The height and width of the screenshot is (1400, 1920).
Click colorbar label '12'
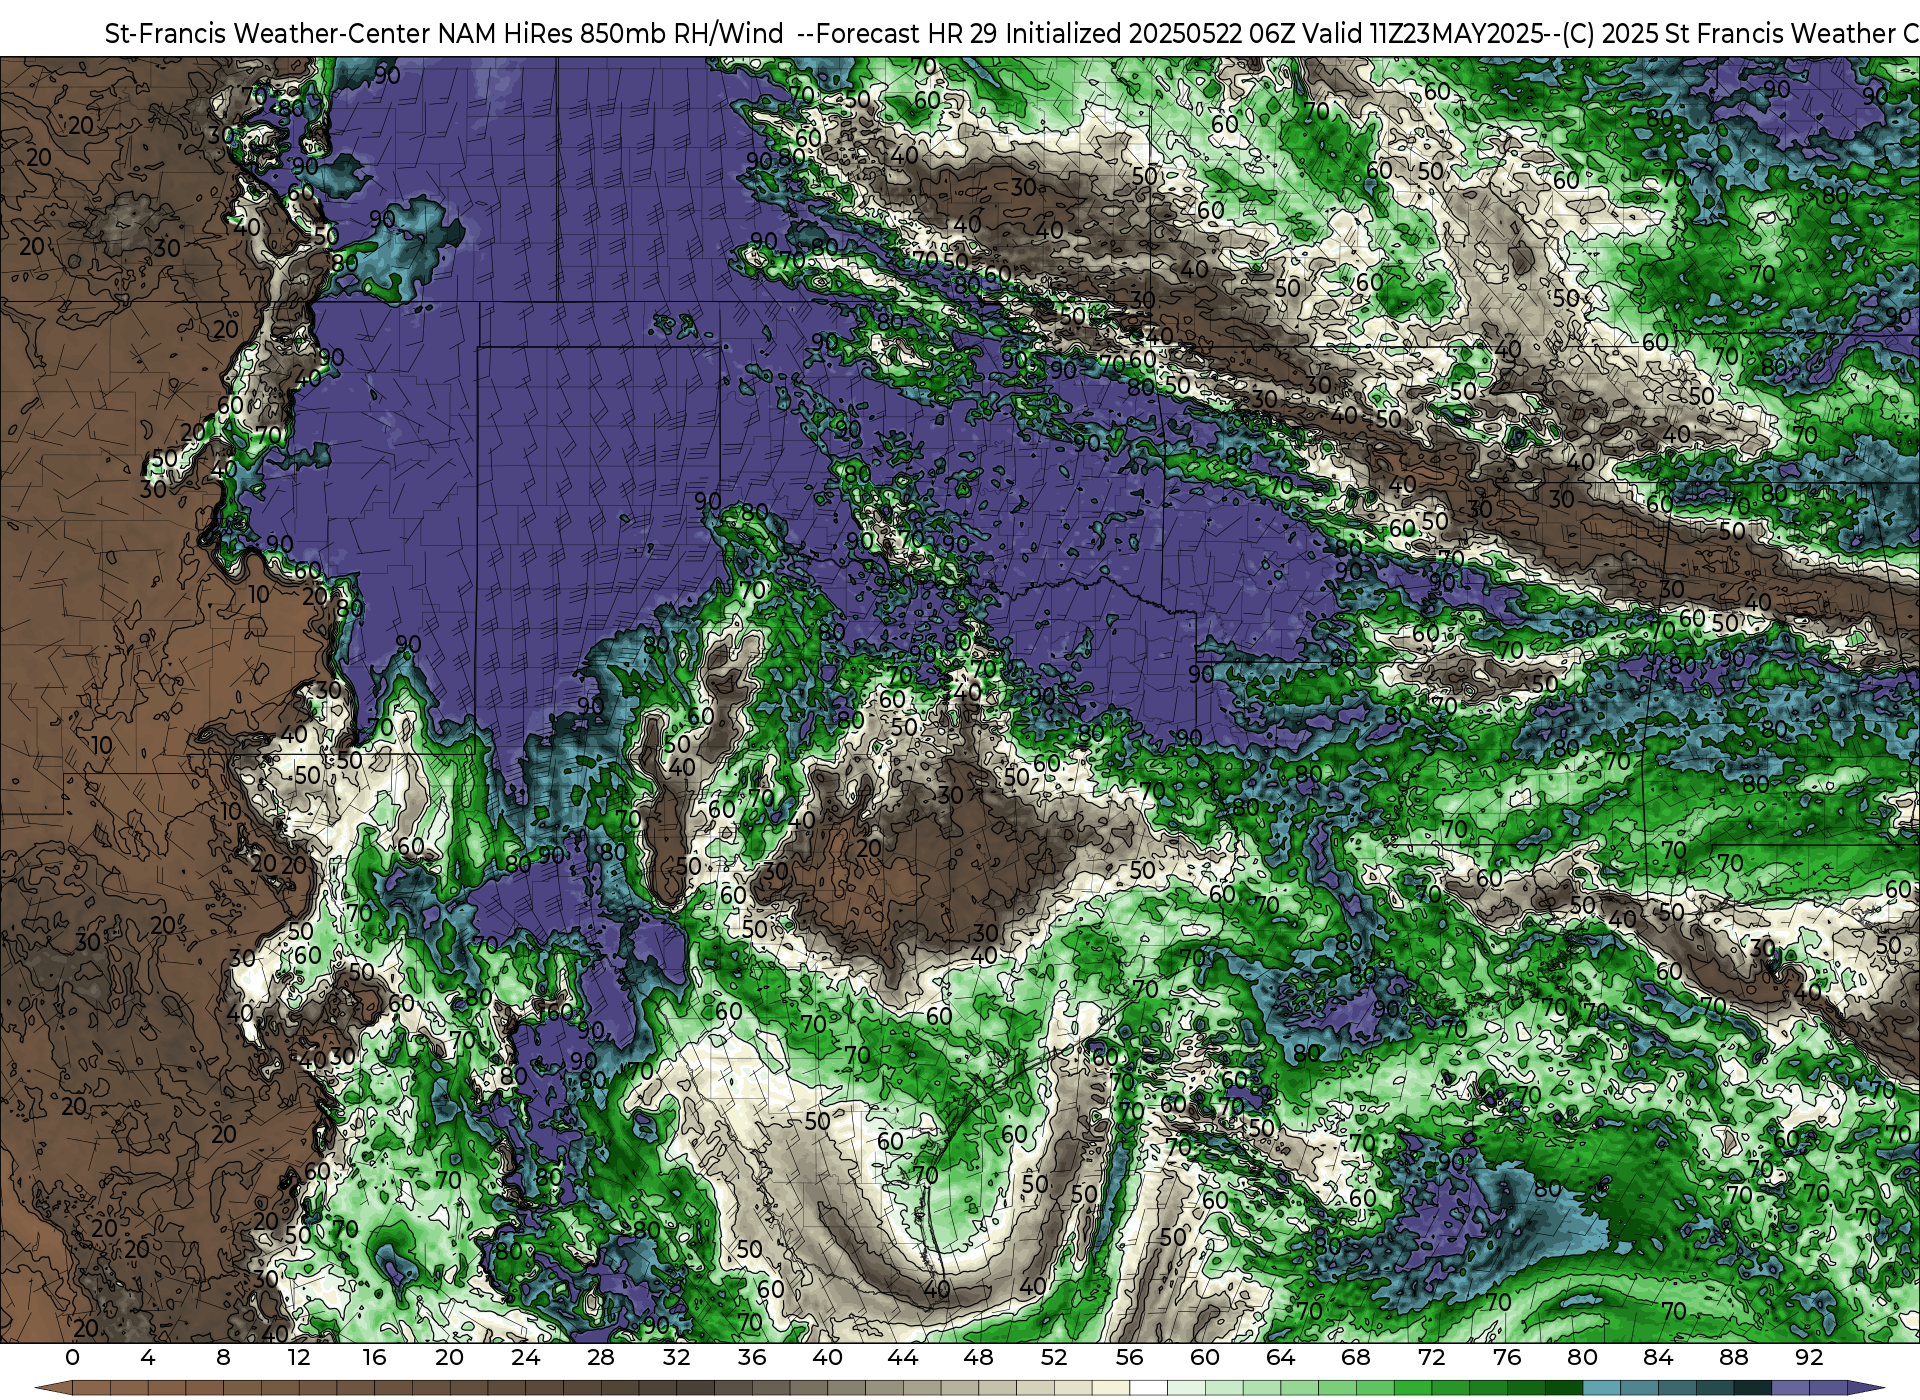click(298, 1358)
